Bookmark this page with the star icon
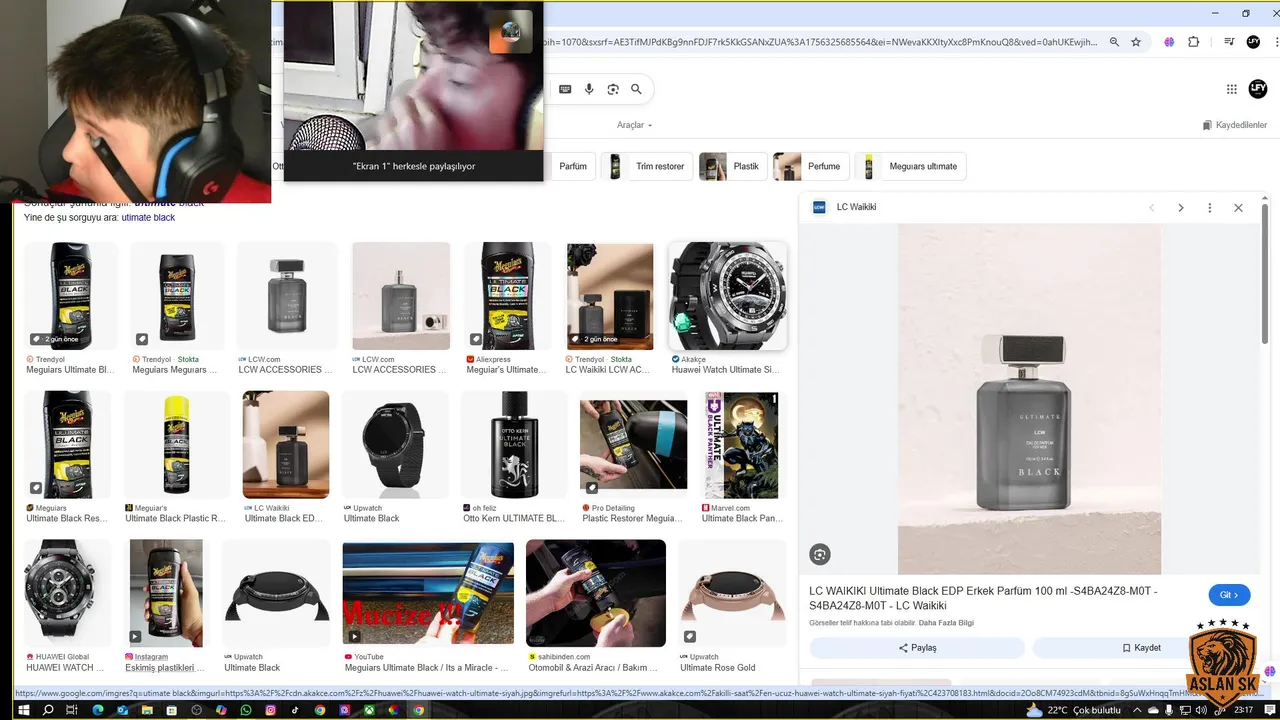This screenshot has width=1280, height=720. [1136, 42]
